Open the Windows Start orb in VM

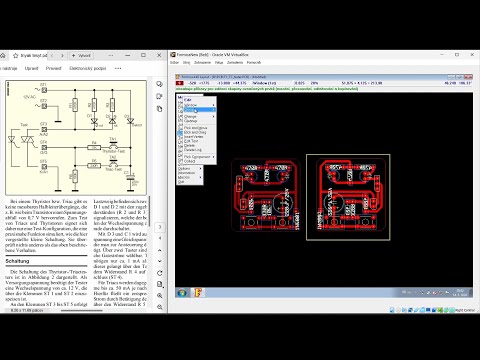click(x=182, y=293)
